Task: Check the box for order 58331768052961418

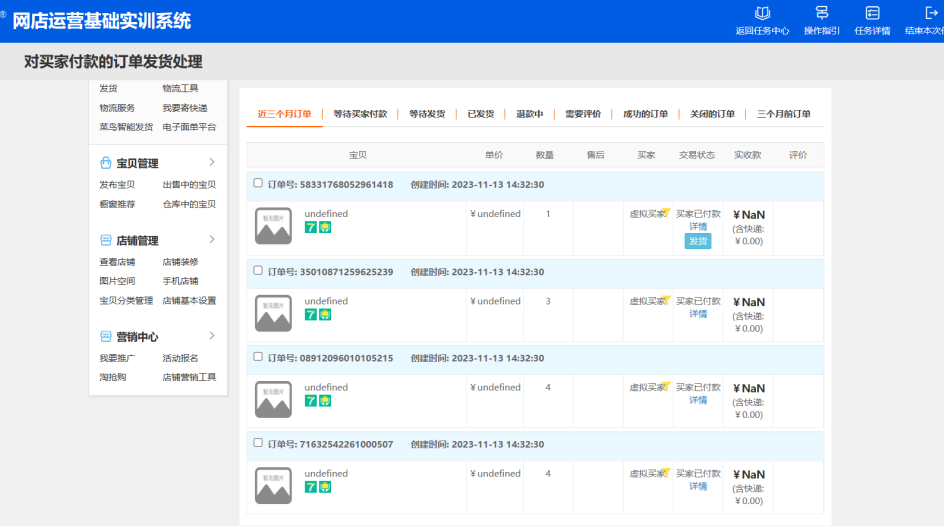Action: 258,183
